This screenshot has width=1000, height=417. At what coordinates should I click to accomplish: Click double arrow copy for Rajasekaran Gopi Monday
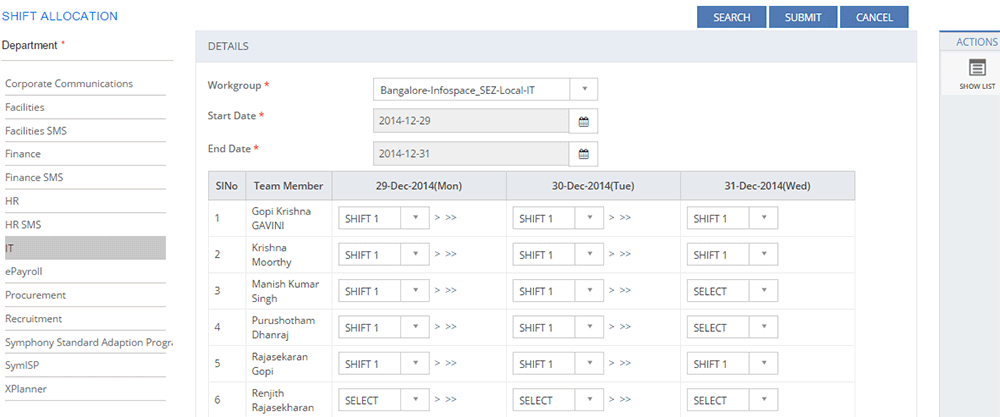click(450, 364)
